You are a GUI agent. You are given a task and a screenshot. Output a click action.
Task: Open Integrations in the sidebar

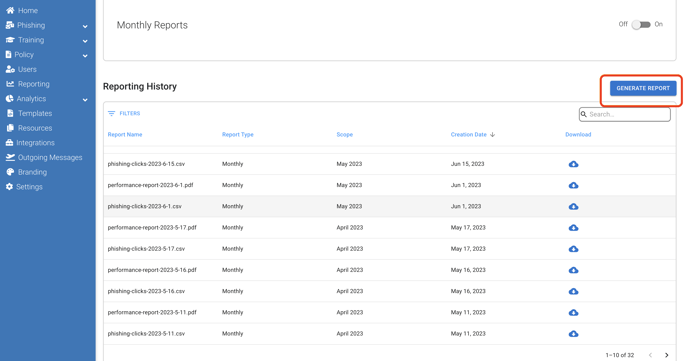pos(36,143)
